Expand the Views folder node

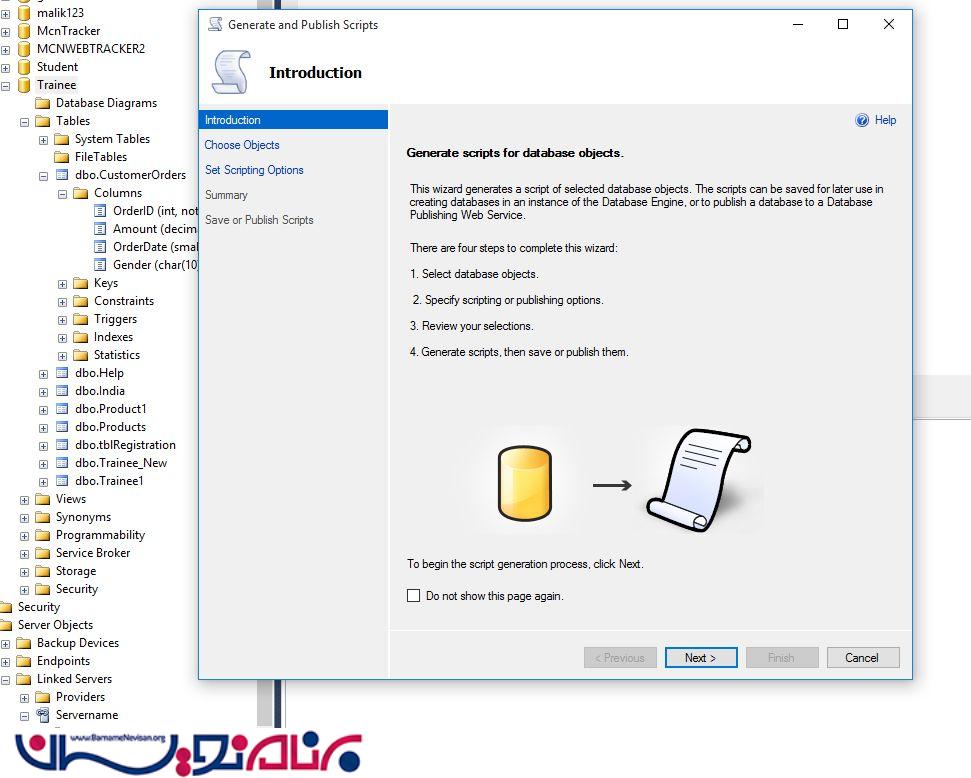click(25, 499)
